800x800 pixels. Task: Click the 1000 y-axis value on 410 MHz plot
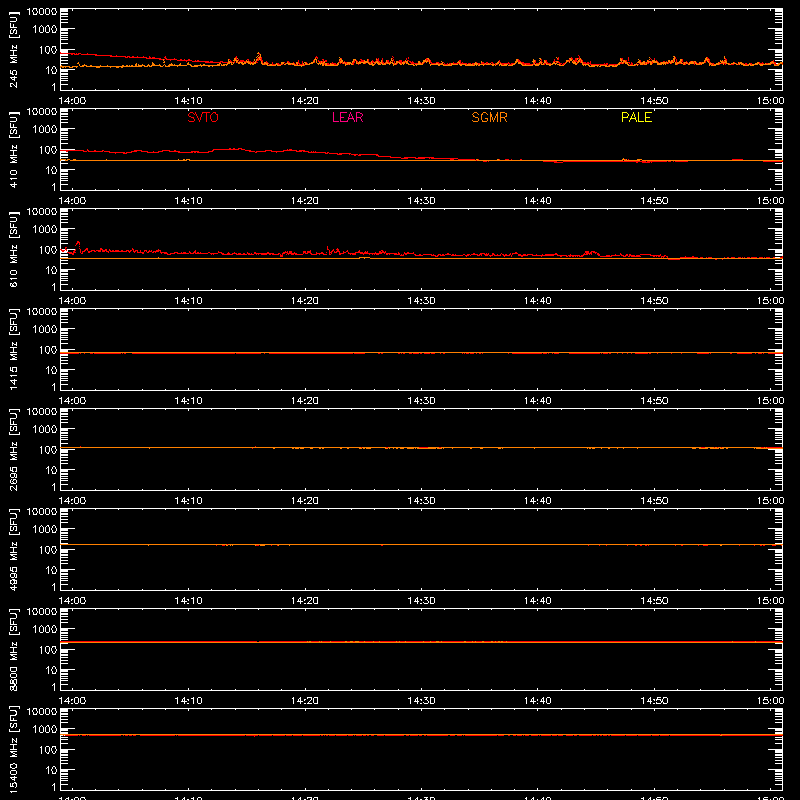pos(45,130)
